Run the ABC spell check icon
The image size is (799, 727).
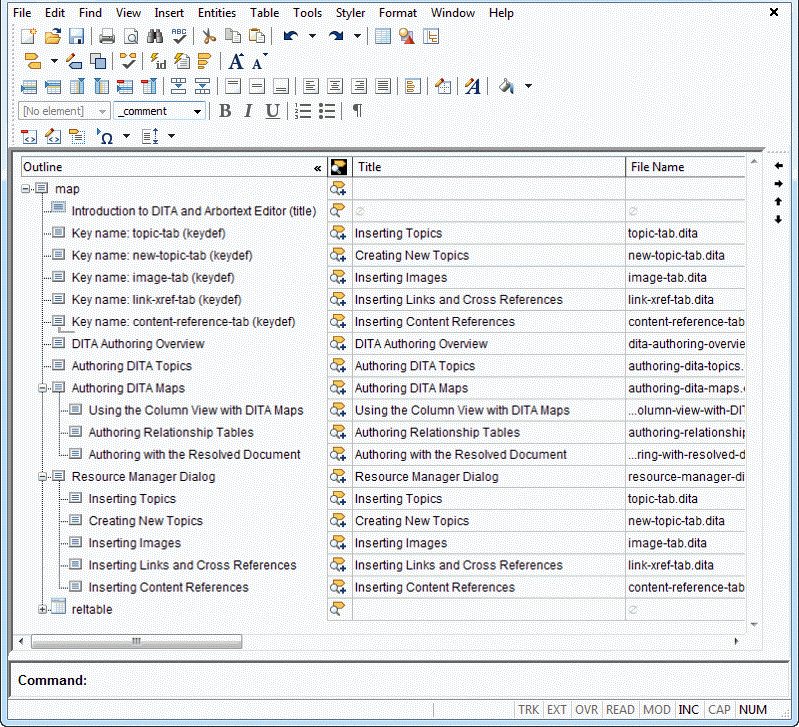tap(179, 36)
